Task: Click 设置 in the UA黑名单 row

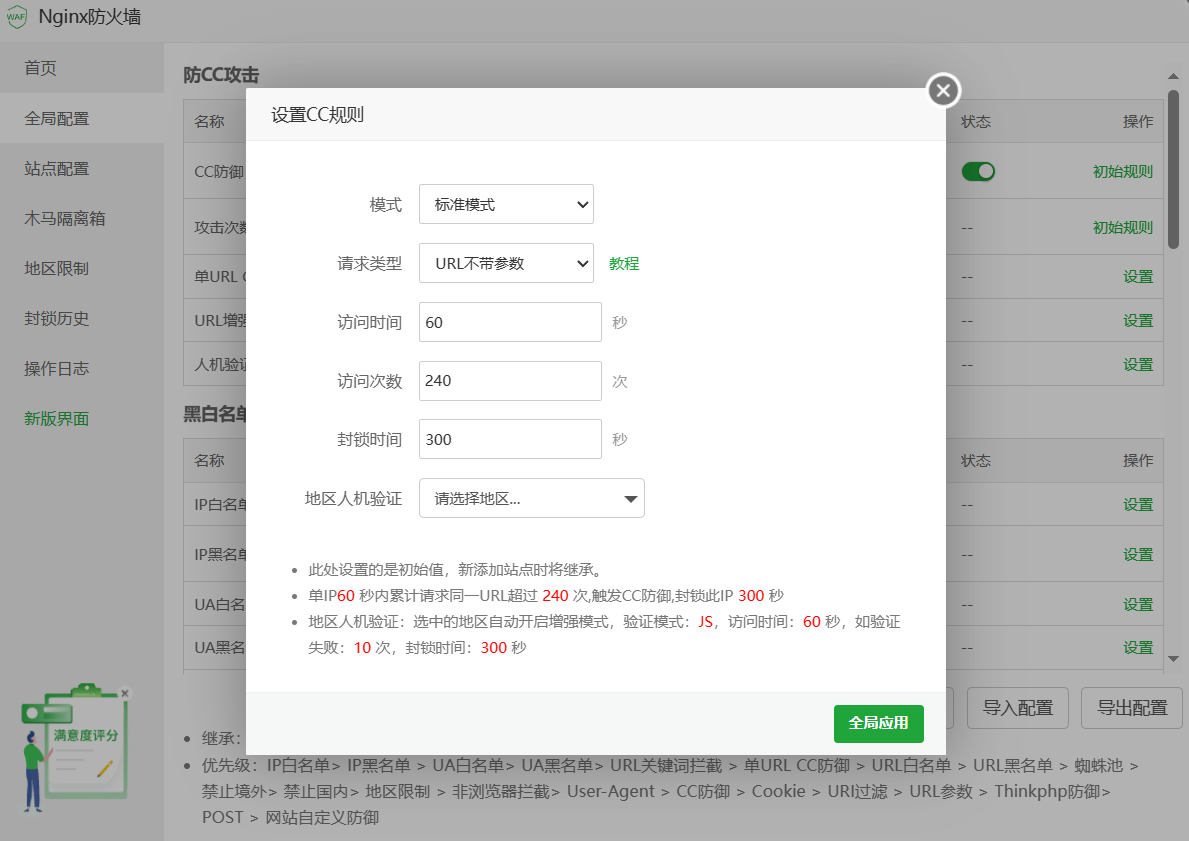Action: coord(1137,648)
